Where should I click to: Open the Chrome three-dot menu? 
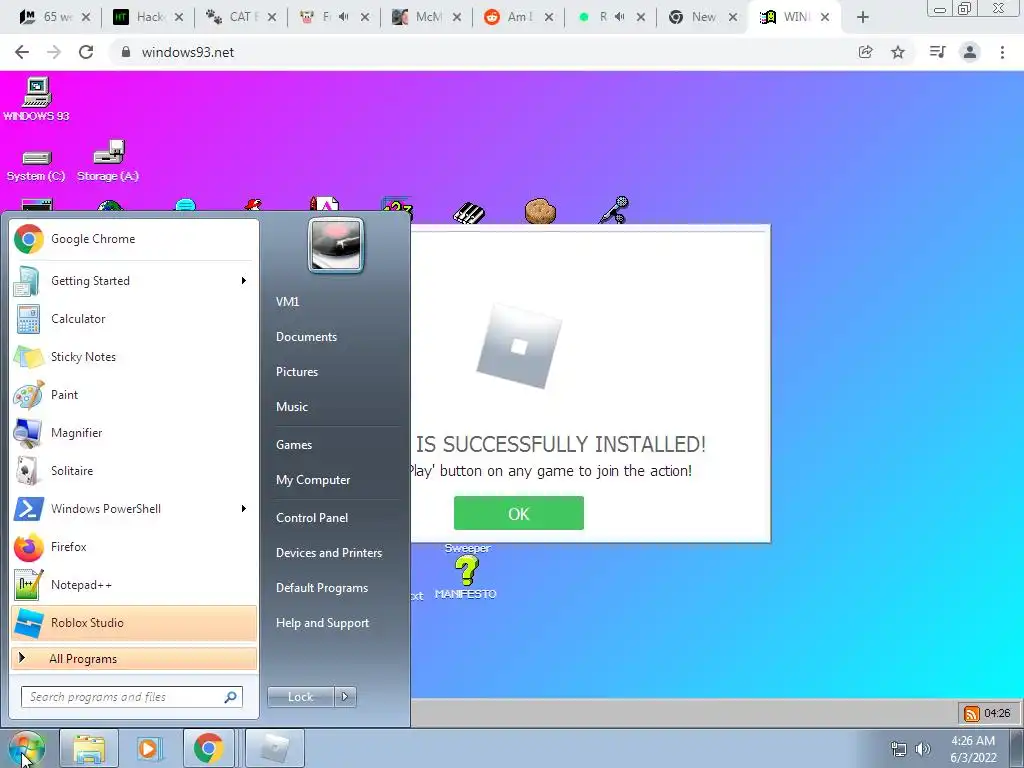[x=1002, y=52]
